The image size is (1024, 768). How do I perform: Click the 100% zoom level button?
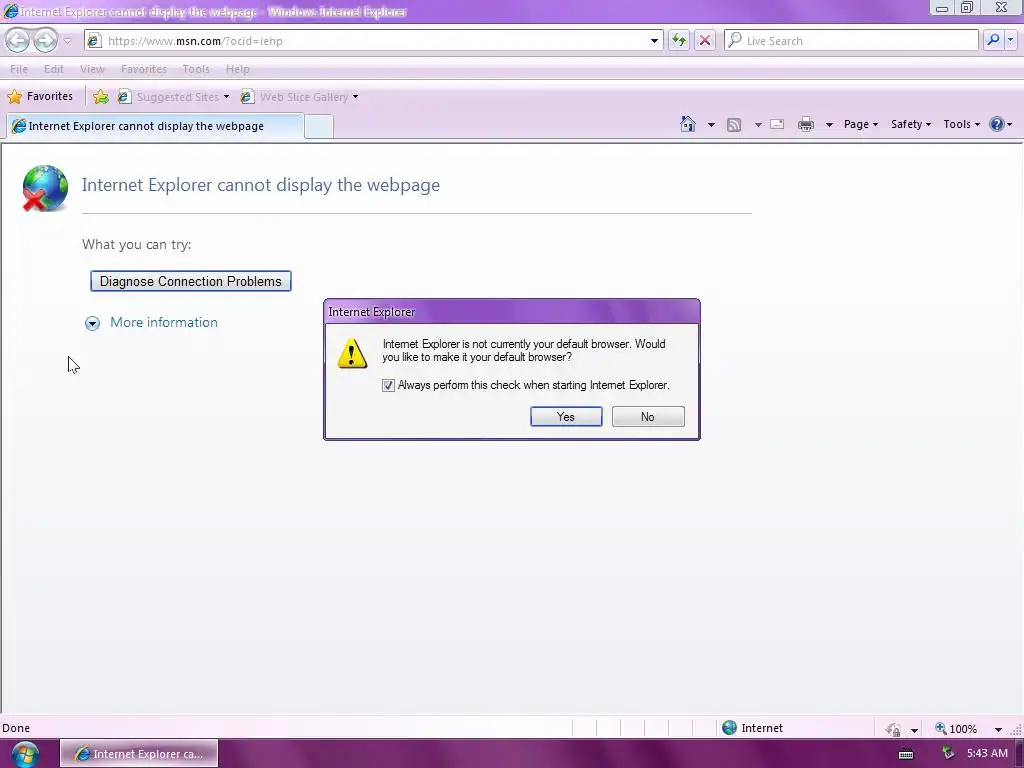[956, 729]
